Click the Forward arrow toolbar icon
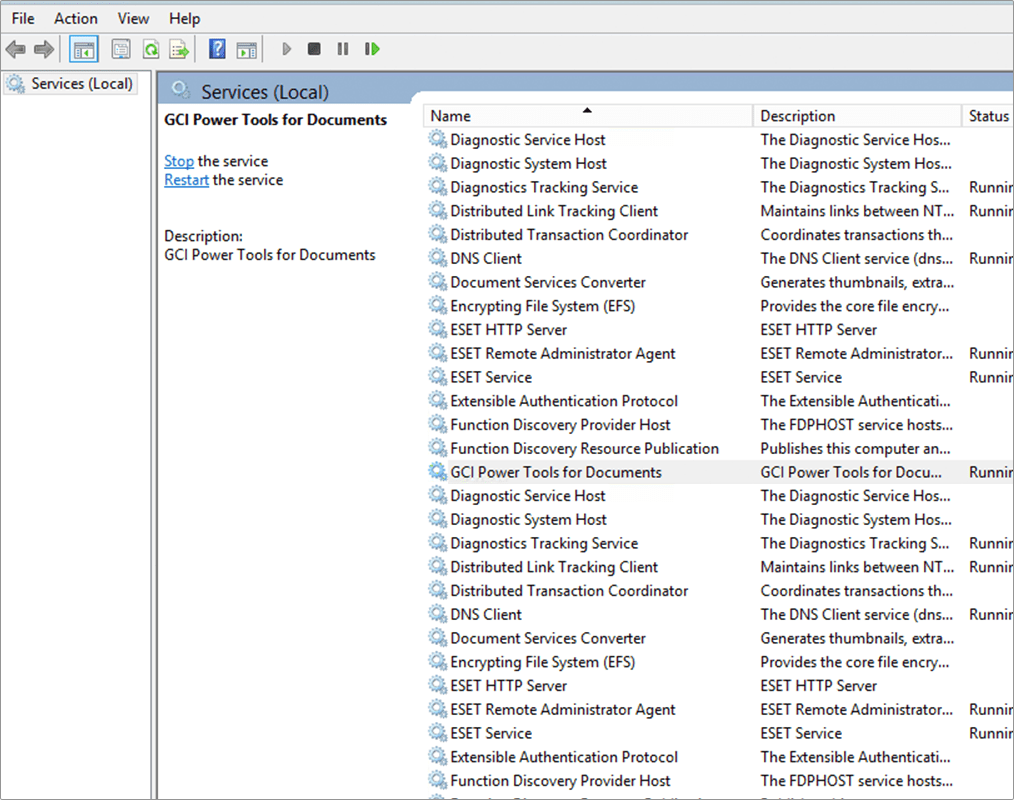This screenshot has width=1014, height=800. pos(44,49)
